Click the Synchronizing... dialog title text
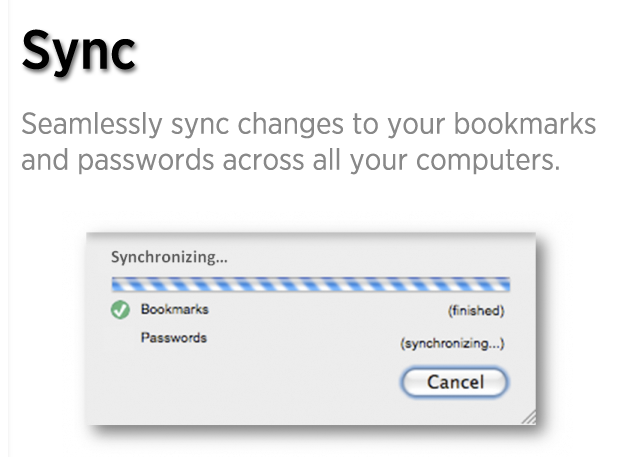This screenshot has height=457, width=618. coord(169,257)
